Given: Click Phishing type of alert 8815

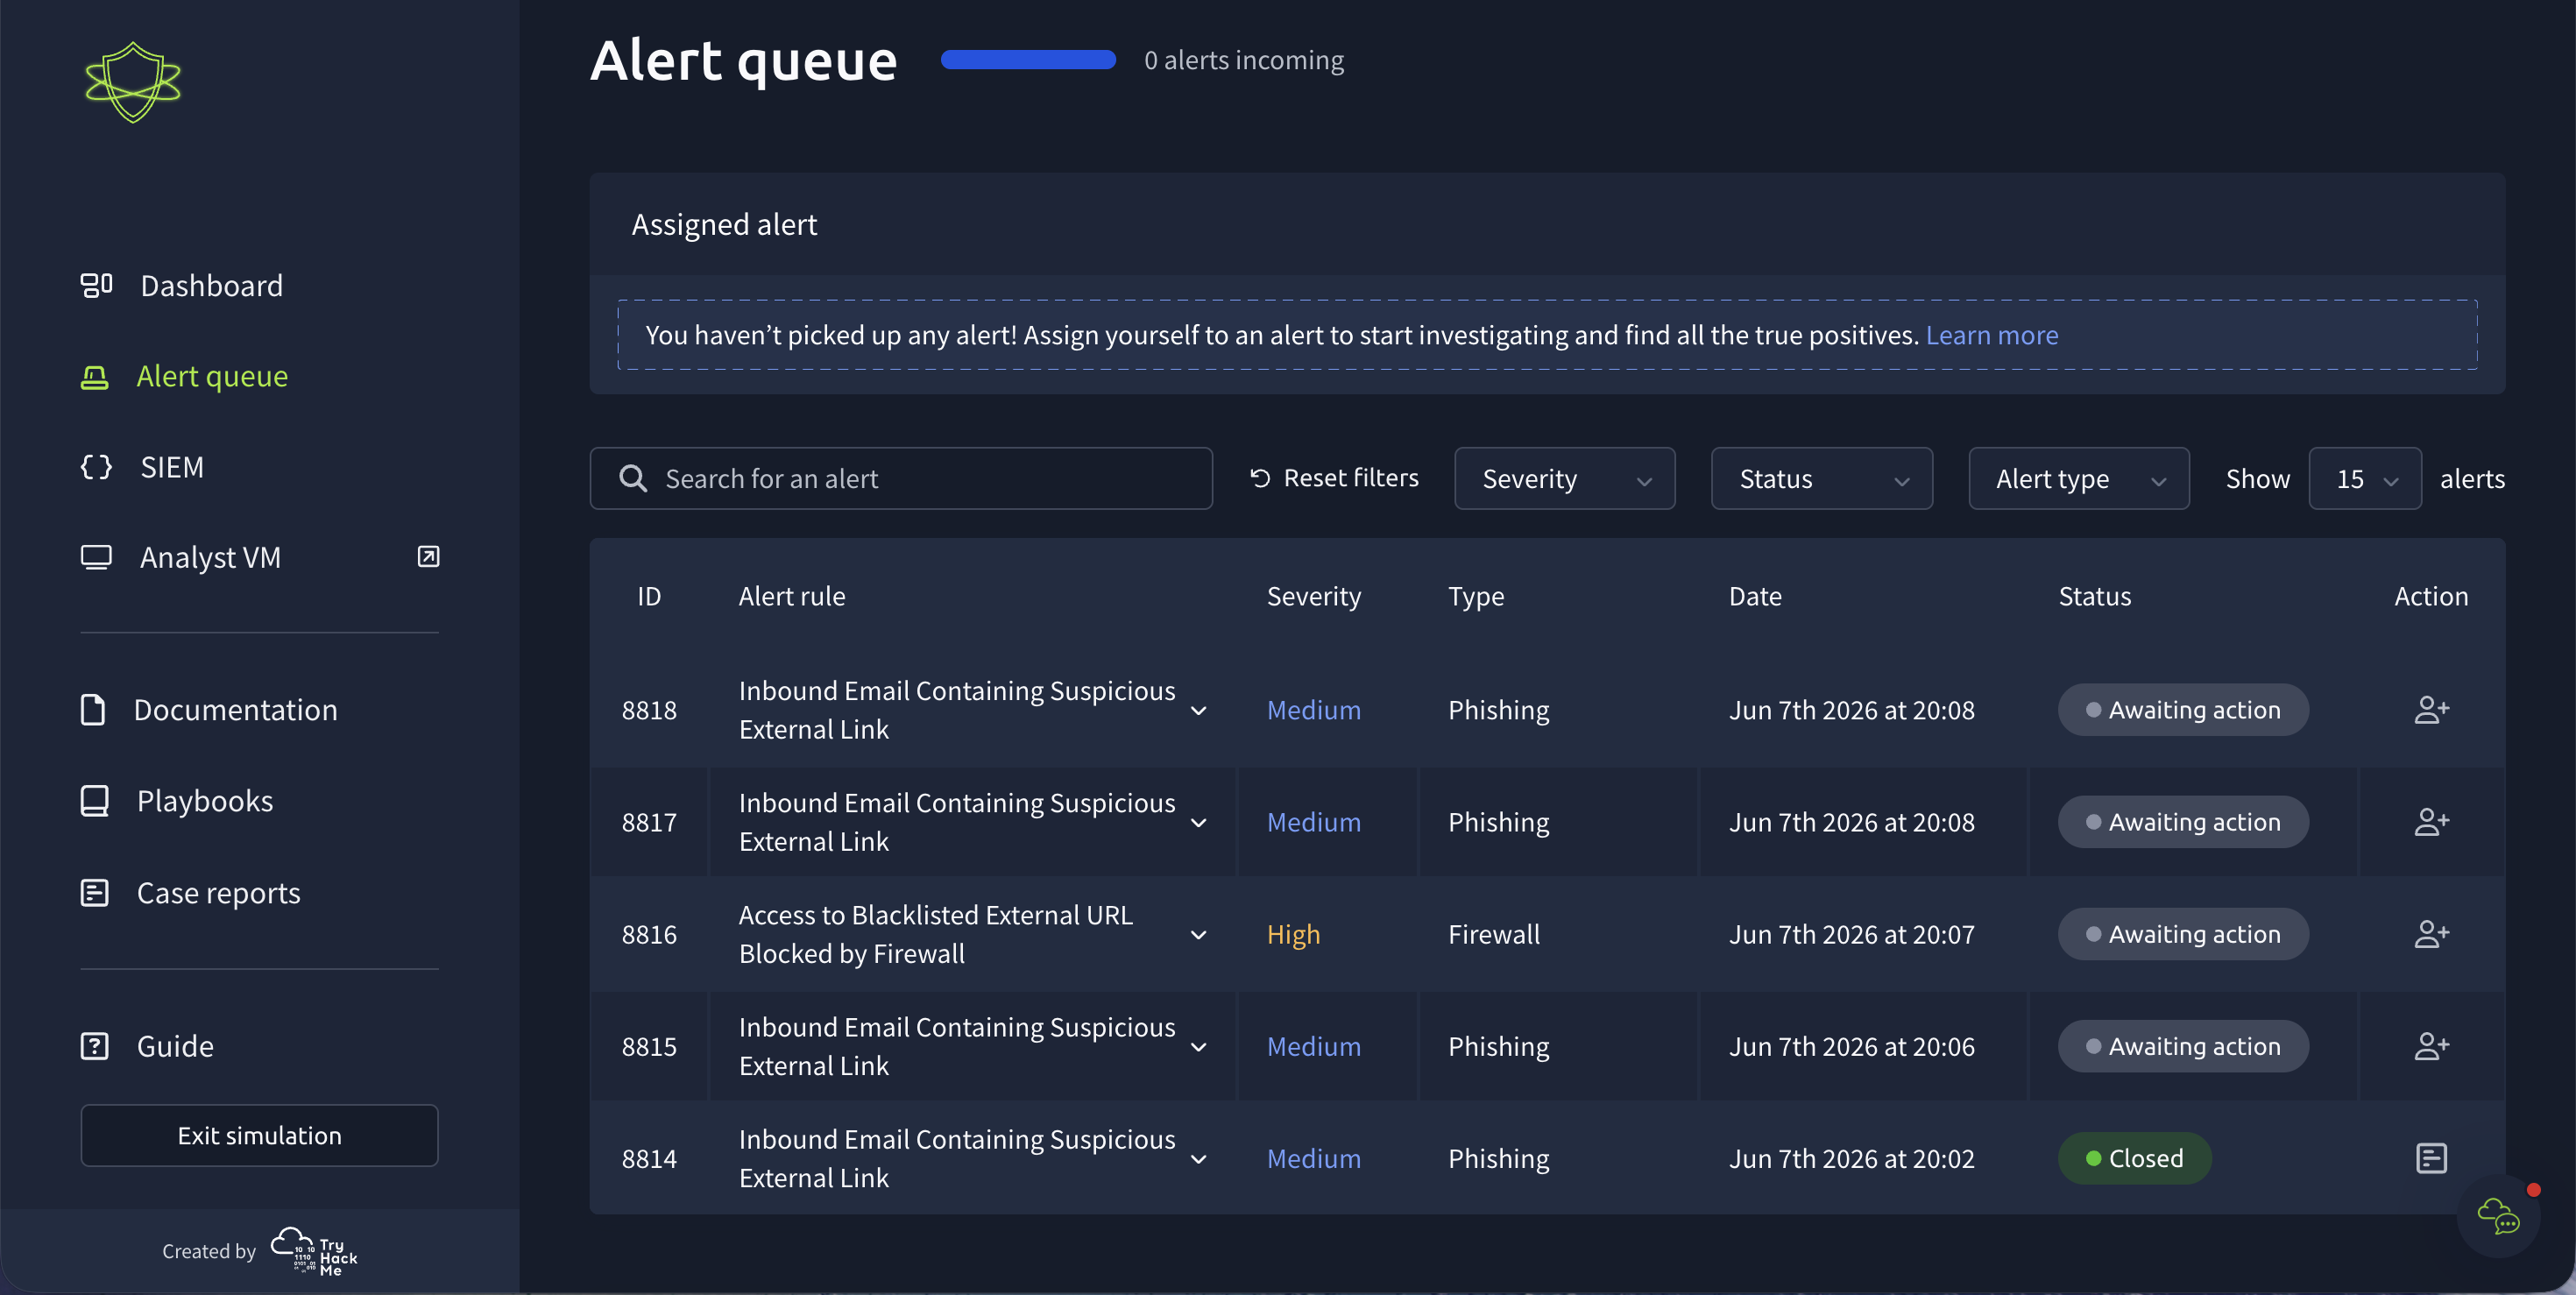Looking at the screenshot, I should click(1498, 1046).
